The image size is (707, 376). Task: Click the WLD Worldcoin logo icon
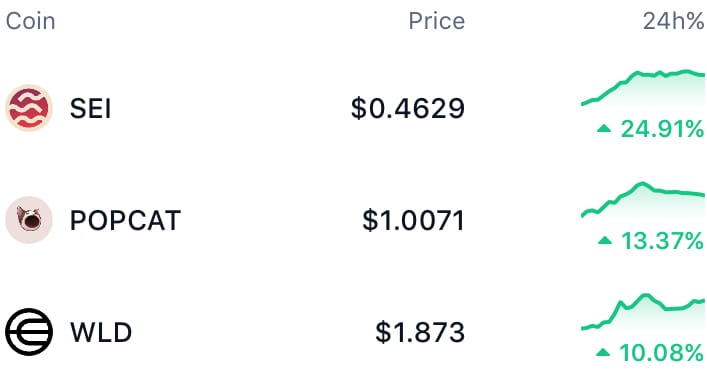[x=29, y=332]
